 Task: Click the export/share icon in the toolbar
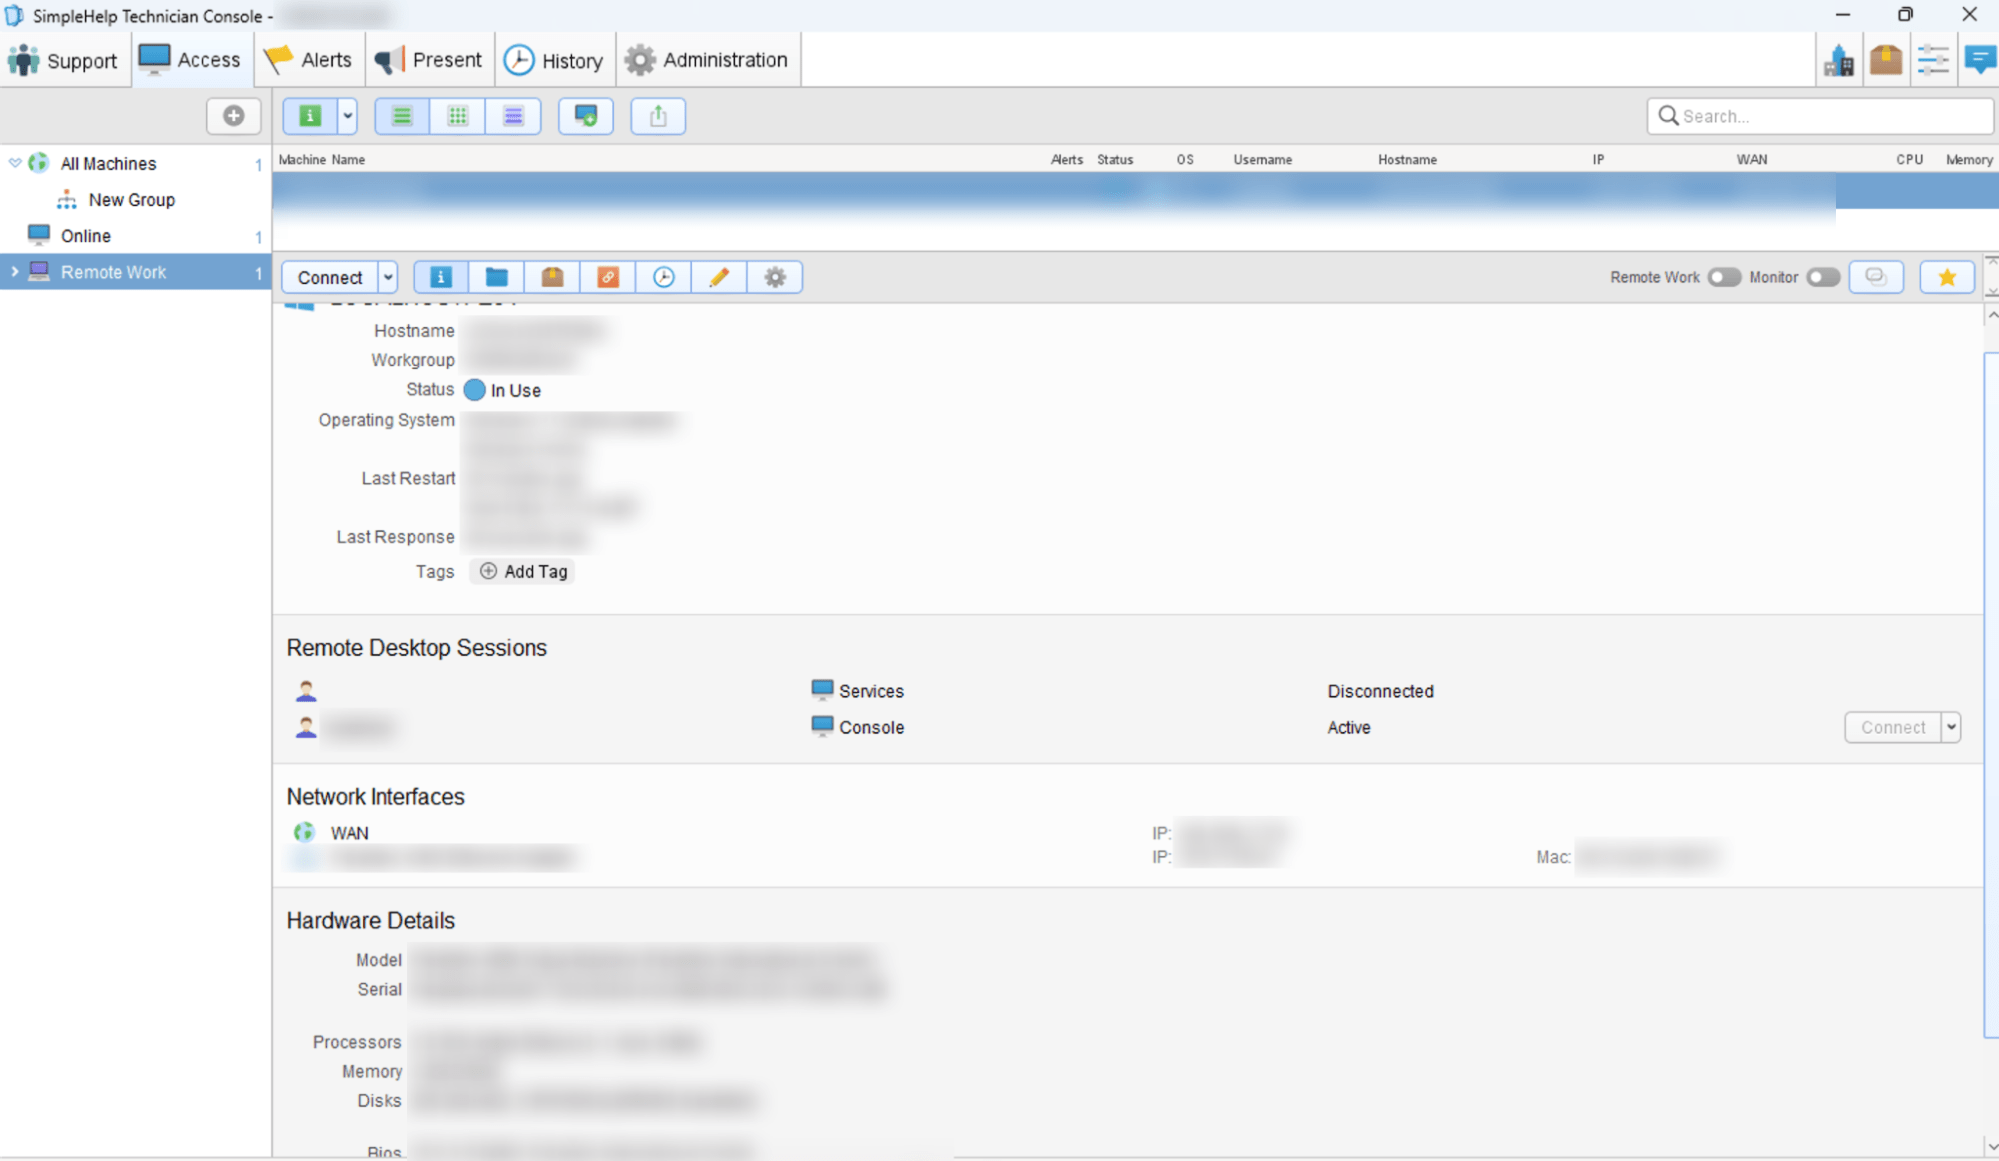[x=657, y=116]
